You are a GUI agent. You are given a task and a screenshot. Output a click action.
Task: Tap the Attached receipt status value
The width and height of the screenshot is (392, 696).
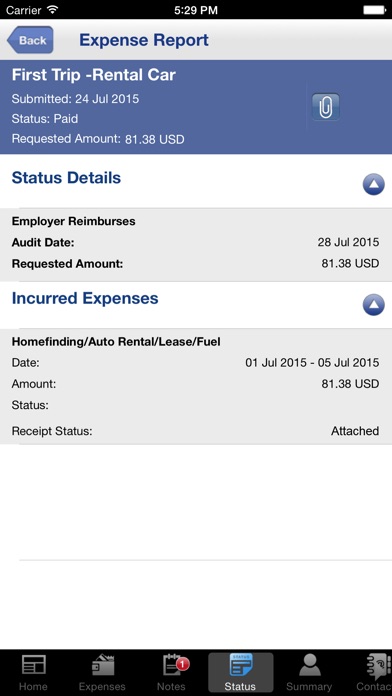pyautogui.click(x=355, y=431)
